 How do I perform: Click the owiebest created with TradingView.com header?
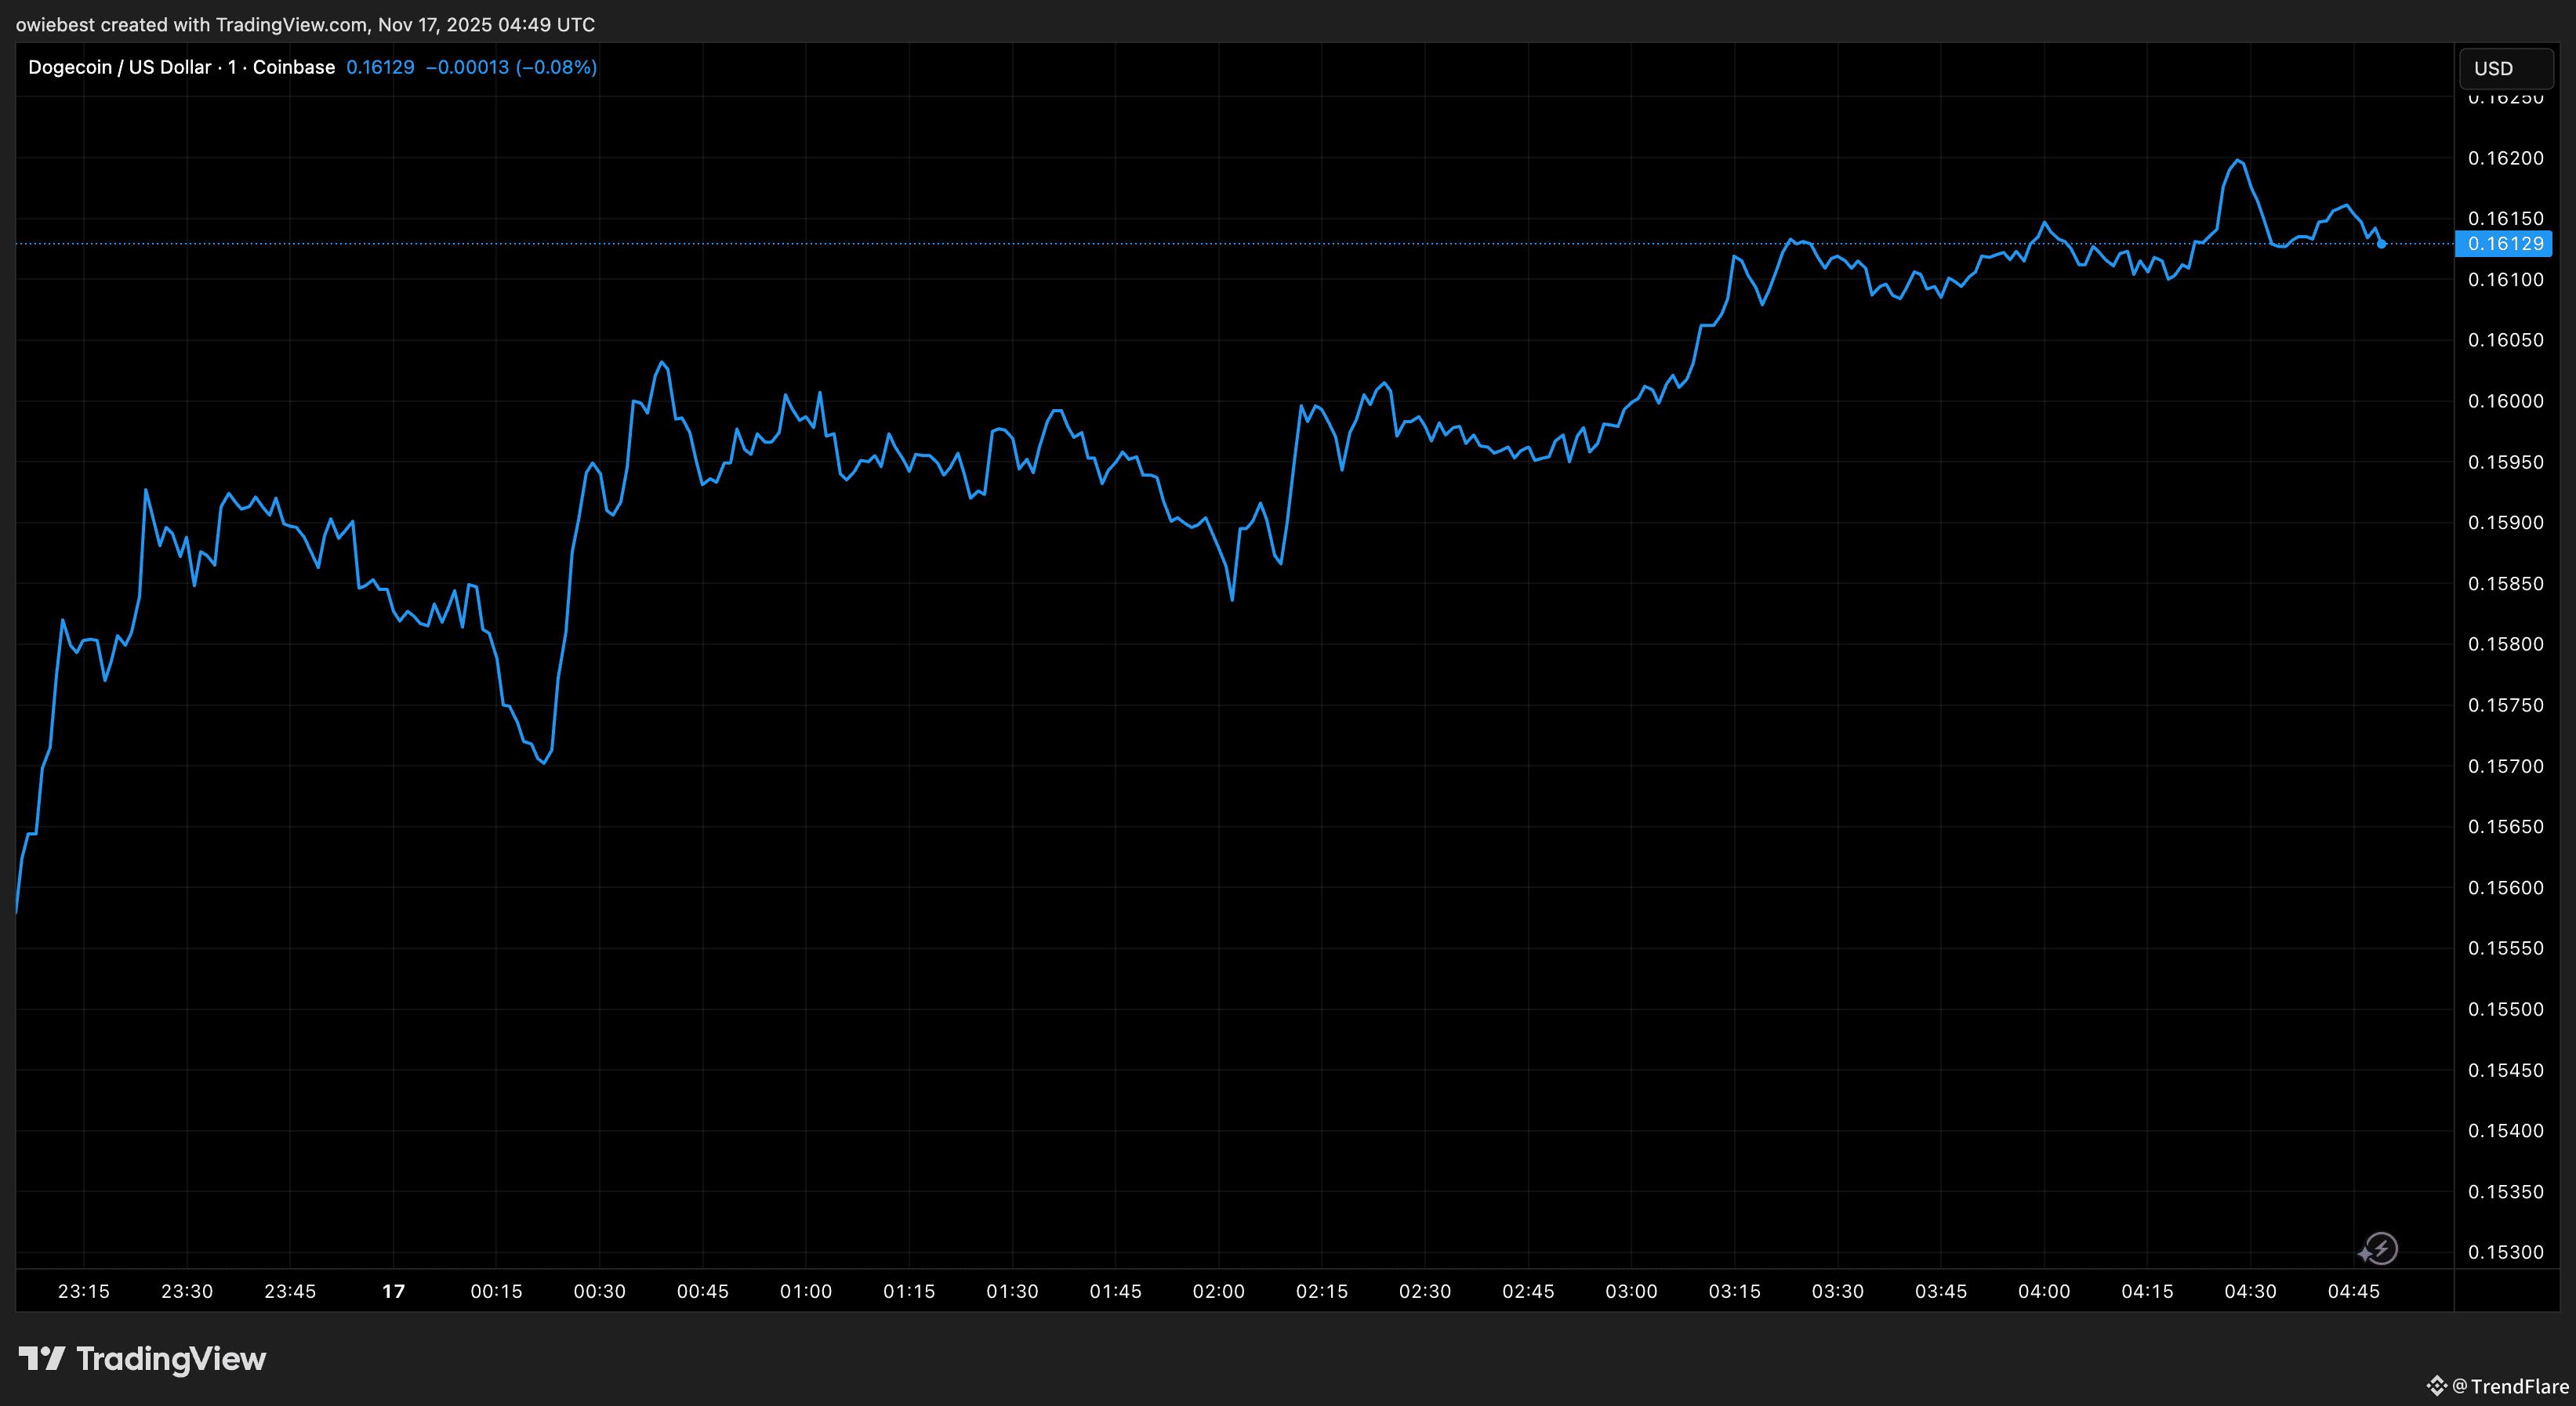click(x=305, y=24)
